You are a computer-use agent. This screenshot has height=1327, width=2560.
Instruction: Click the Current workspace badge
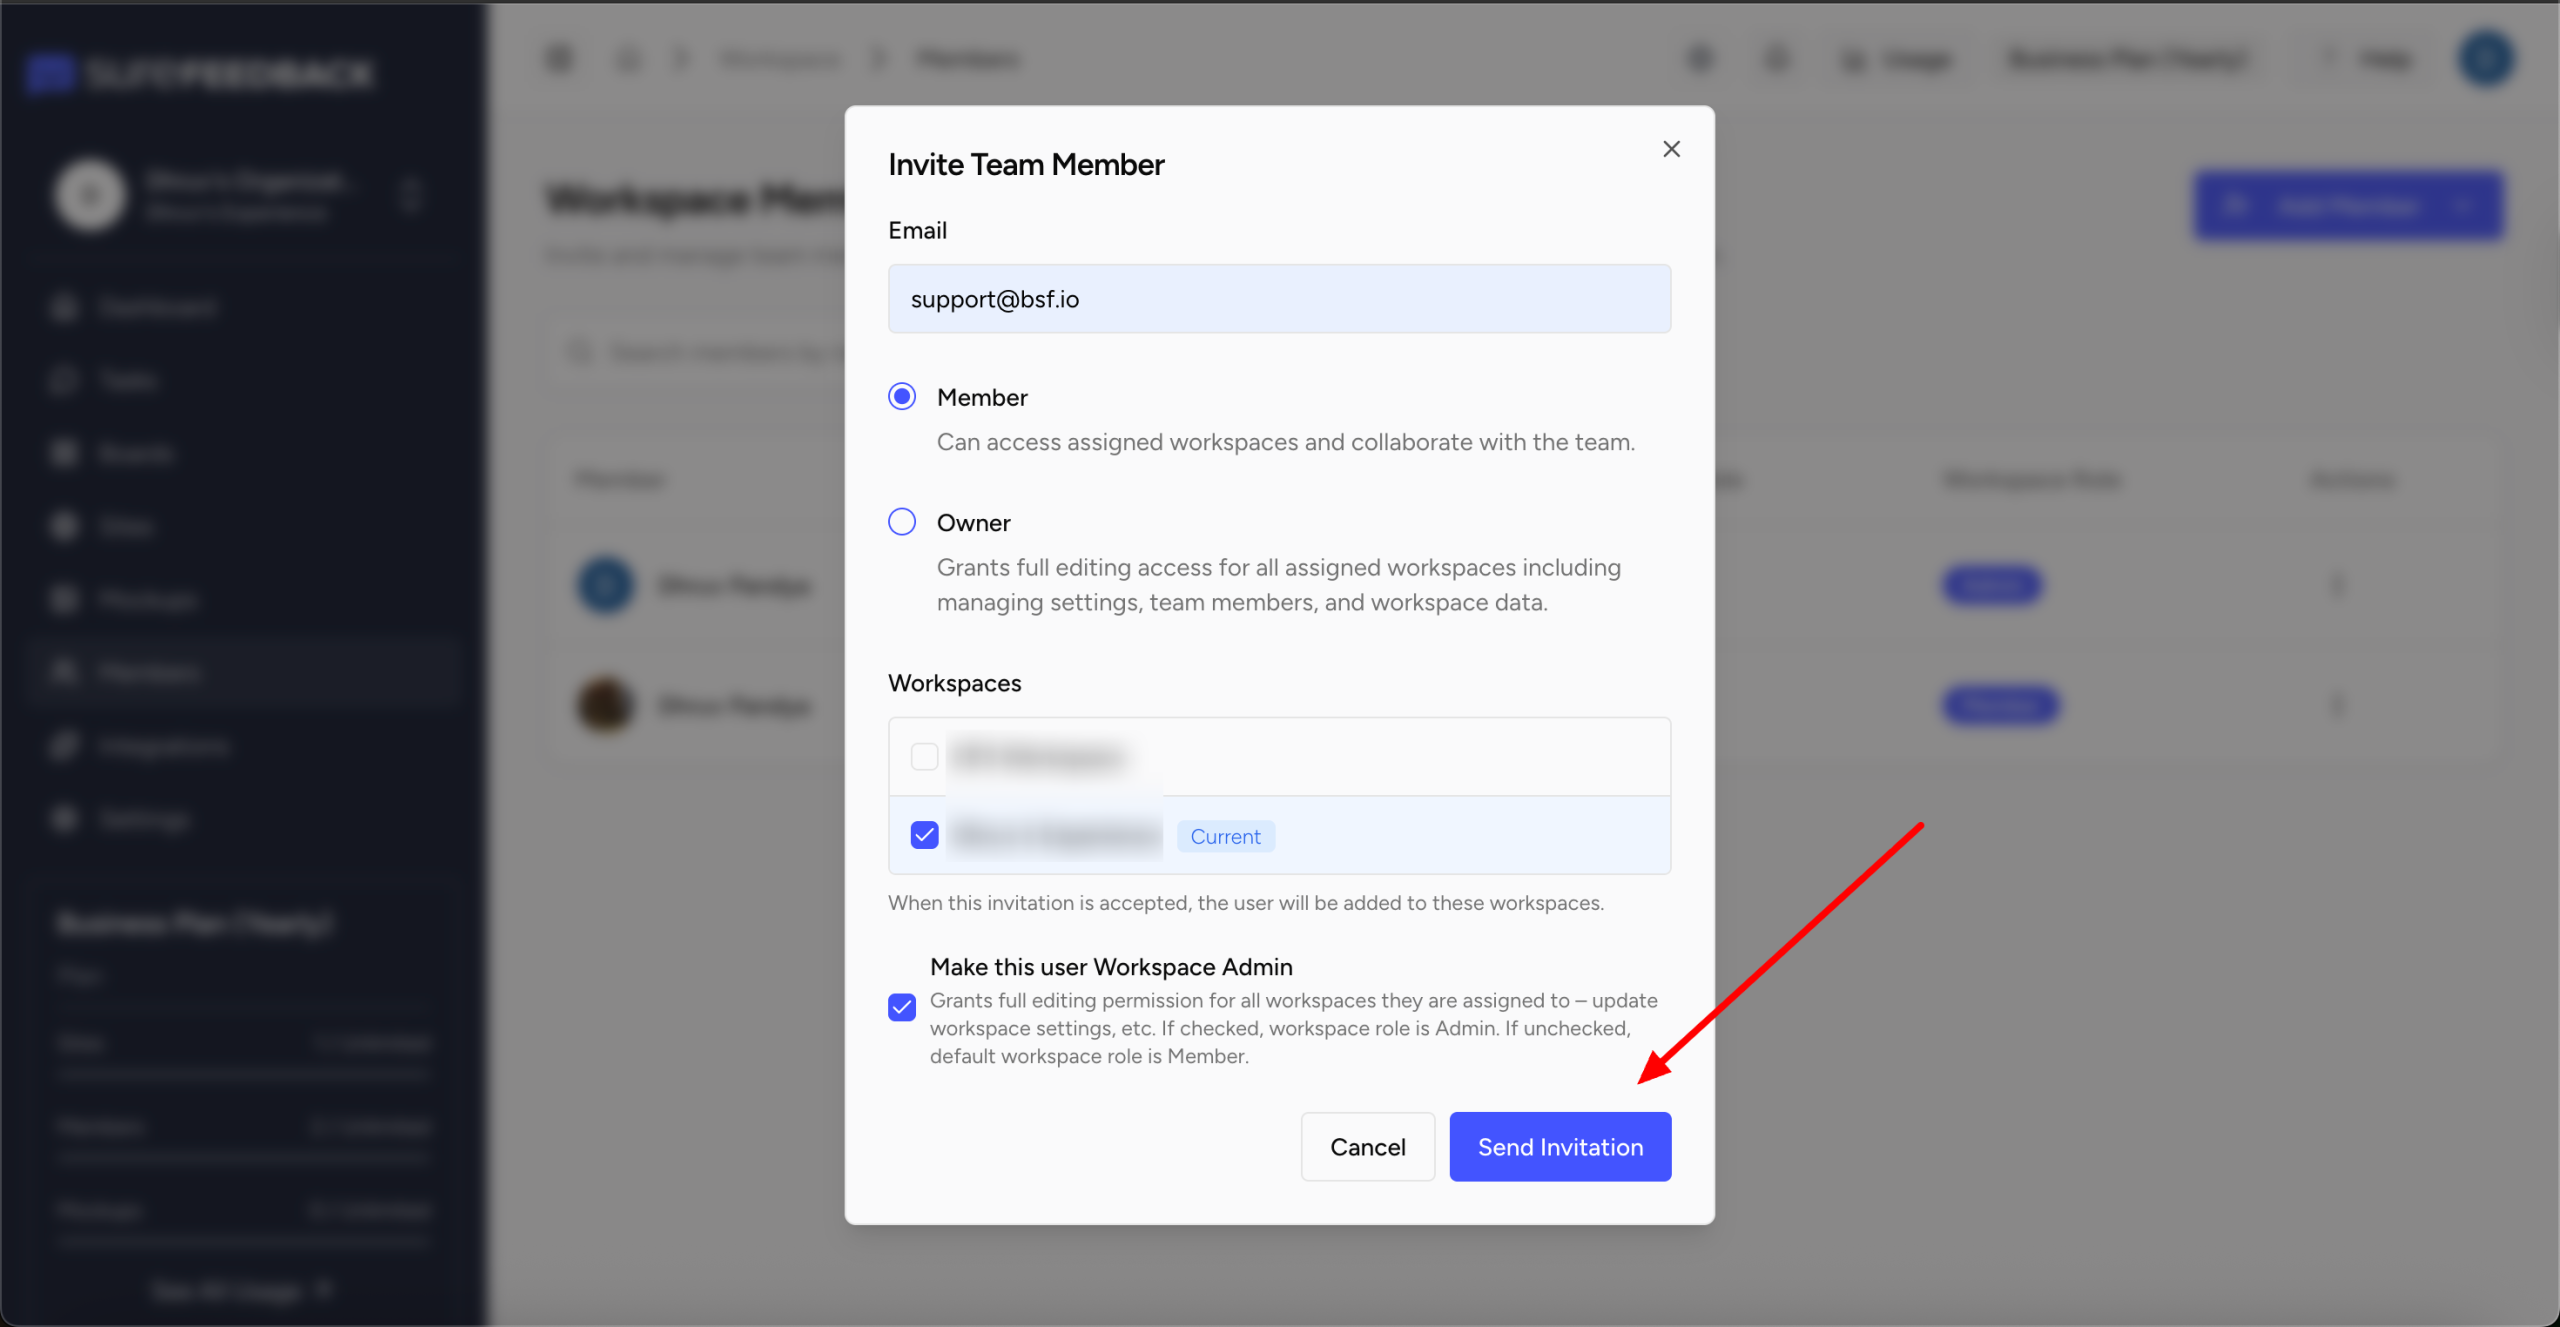pos(1225,836)
